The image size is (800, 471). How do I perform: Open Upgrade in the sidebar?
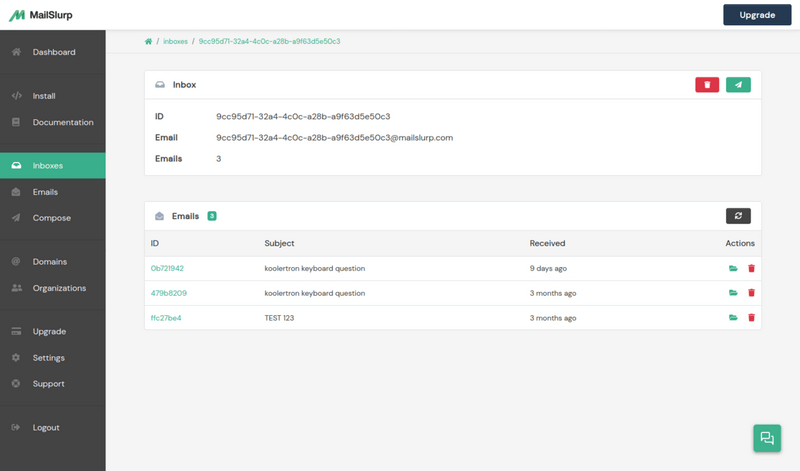(53, 332)
